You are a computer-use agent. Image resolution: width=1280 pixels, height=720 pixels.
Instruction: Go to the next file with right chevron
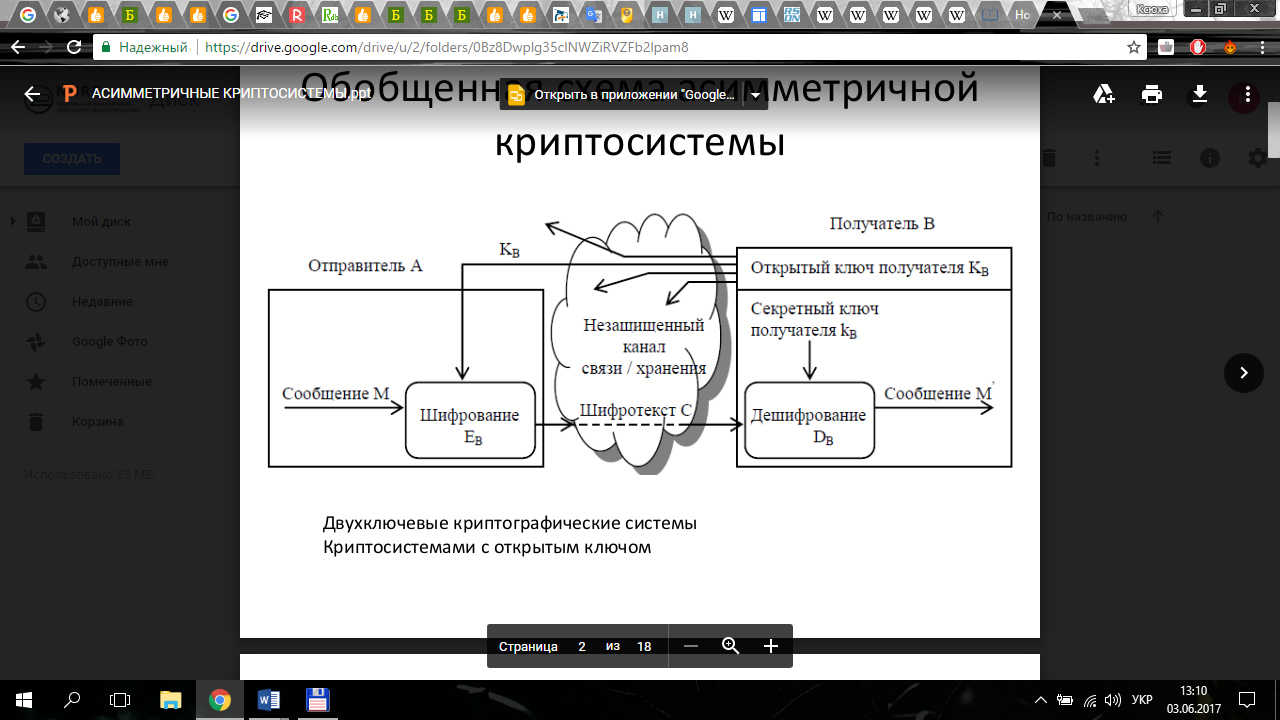pyautogui.click(x=1244, y=373)
